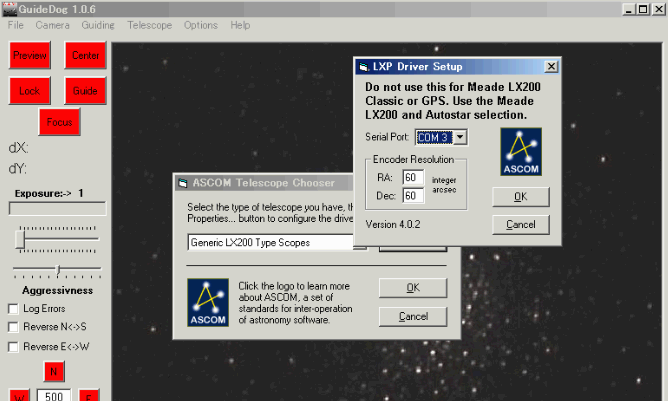Click the LXP Driver Setup title icon

tap(363, 66)
